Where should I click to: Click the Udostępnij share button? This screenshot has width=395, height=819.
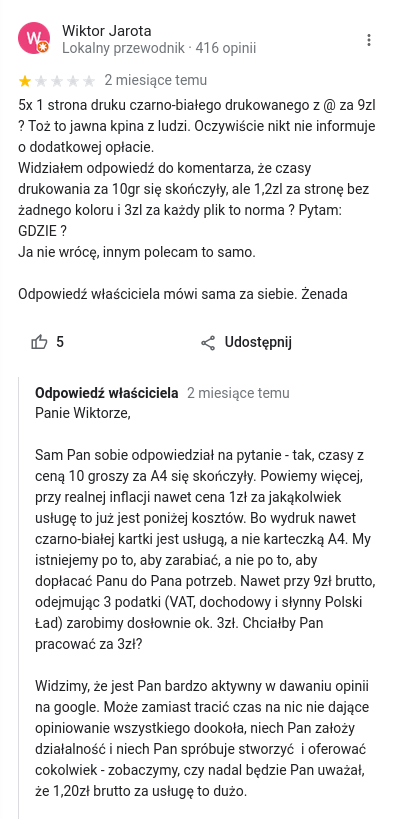pyautogui.click(x=246, y=343)
